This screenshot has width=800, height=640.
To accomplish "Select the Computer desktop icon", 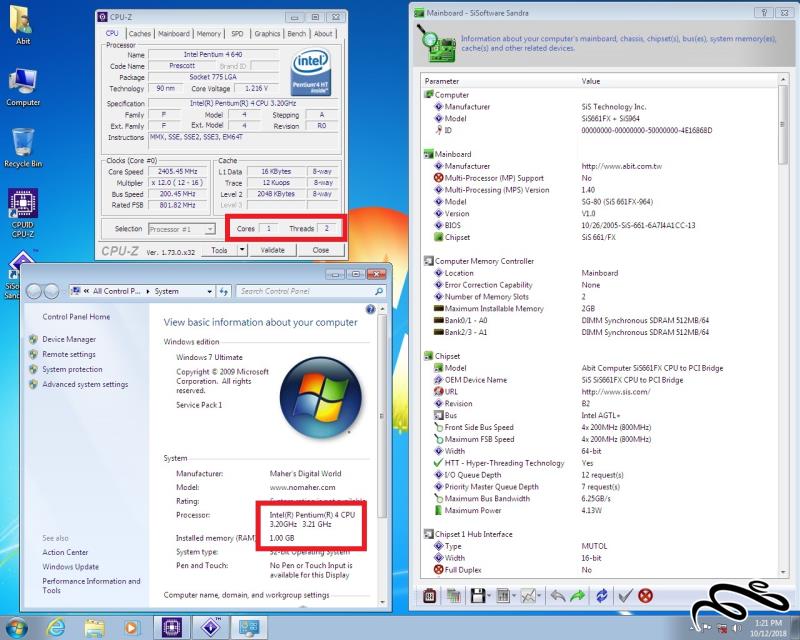I will point(22,87).
